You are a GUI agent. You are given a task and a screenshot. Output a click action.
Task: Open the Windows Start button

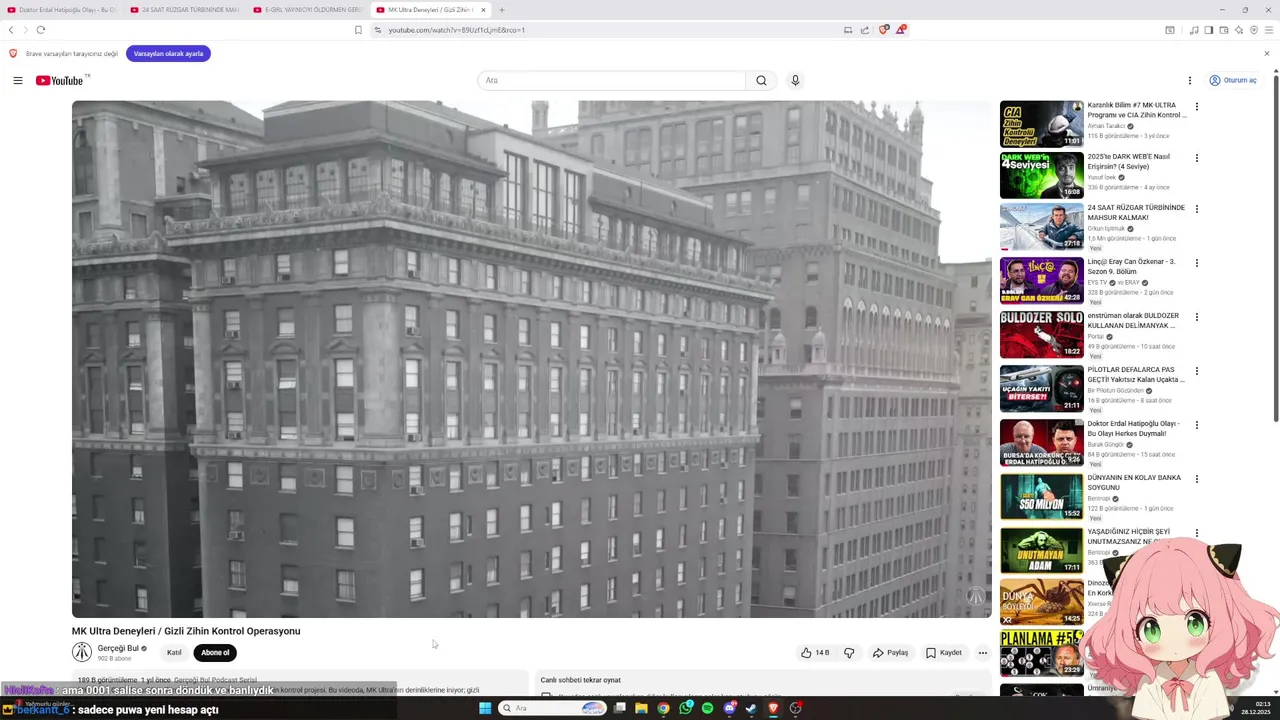[x=485, y=708]
